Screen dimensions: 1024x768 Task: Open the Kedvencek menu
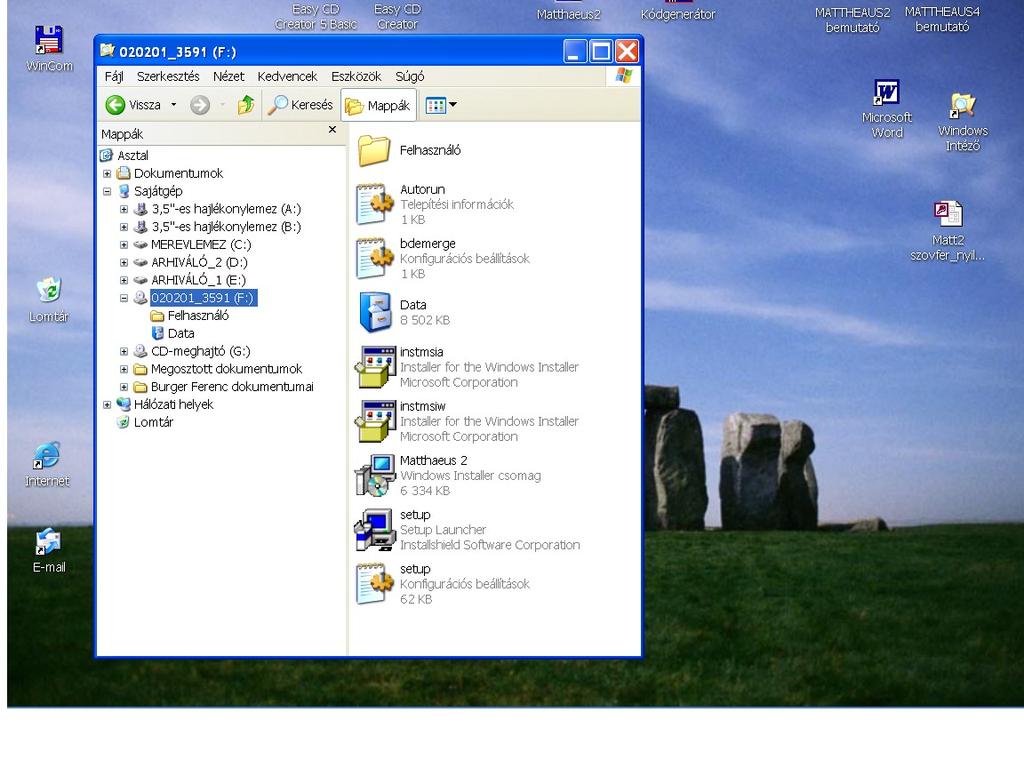pos(287,76)
